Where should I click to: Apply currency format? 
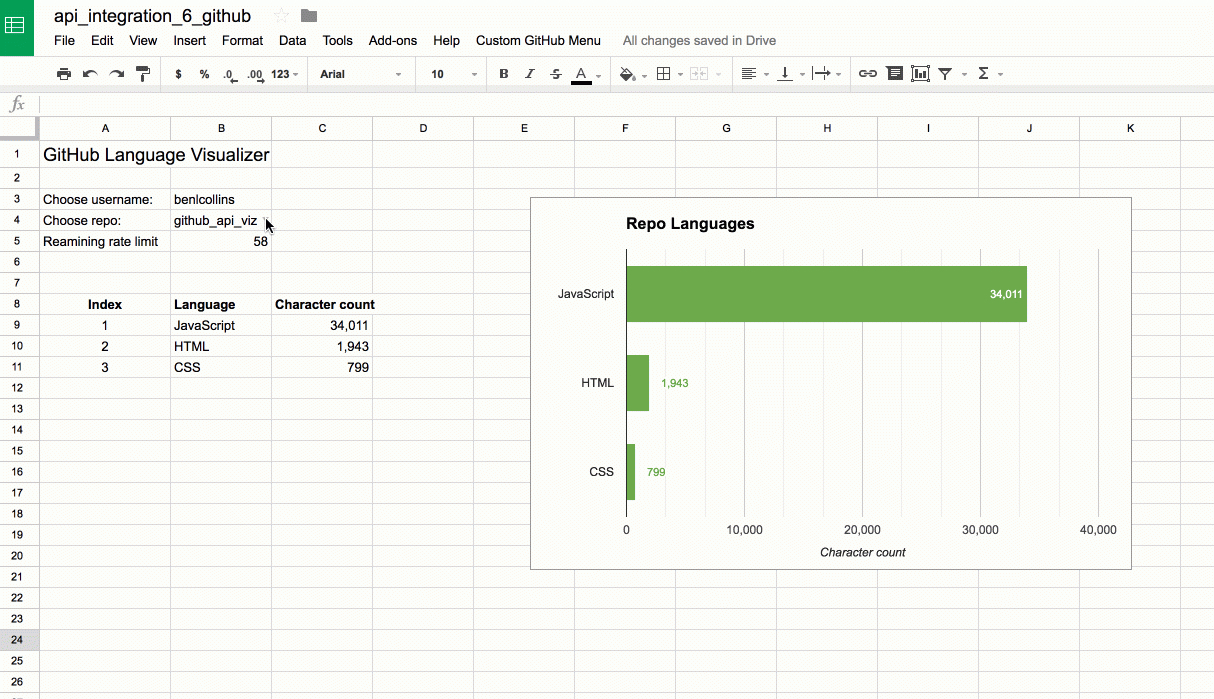pyautogui.click(x=179, y=73)
